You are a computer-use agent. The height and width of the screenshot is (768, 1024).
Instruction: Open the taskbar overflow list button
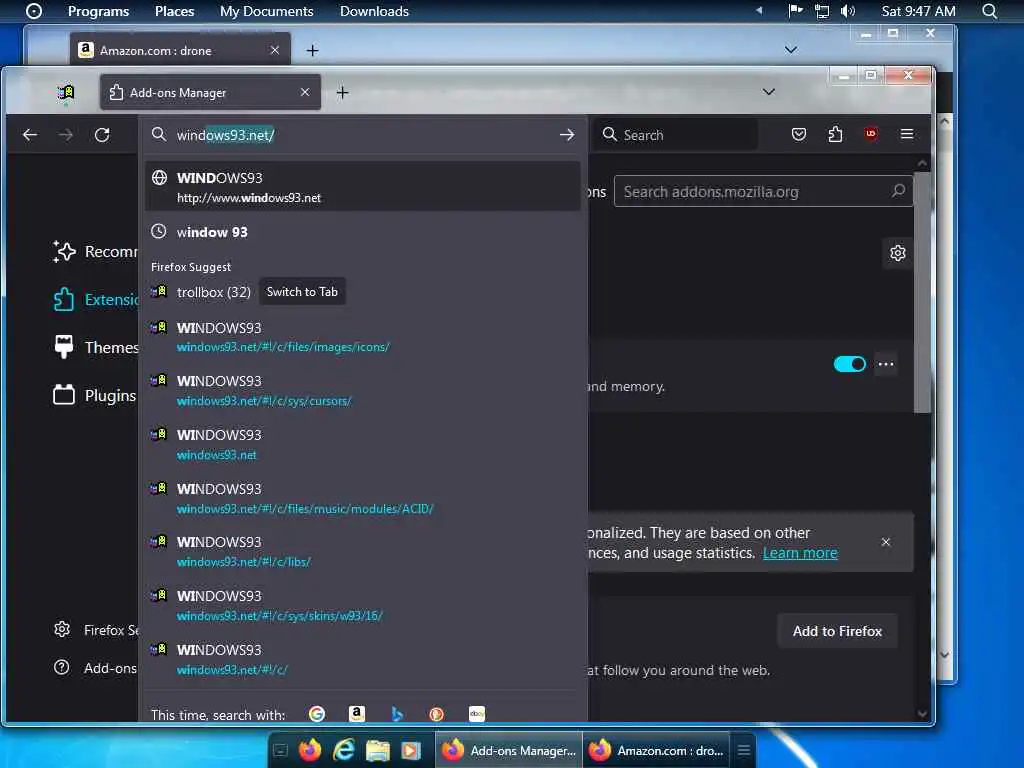click(x=744, y=750)
